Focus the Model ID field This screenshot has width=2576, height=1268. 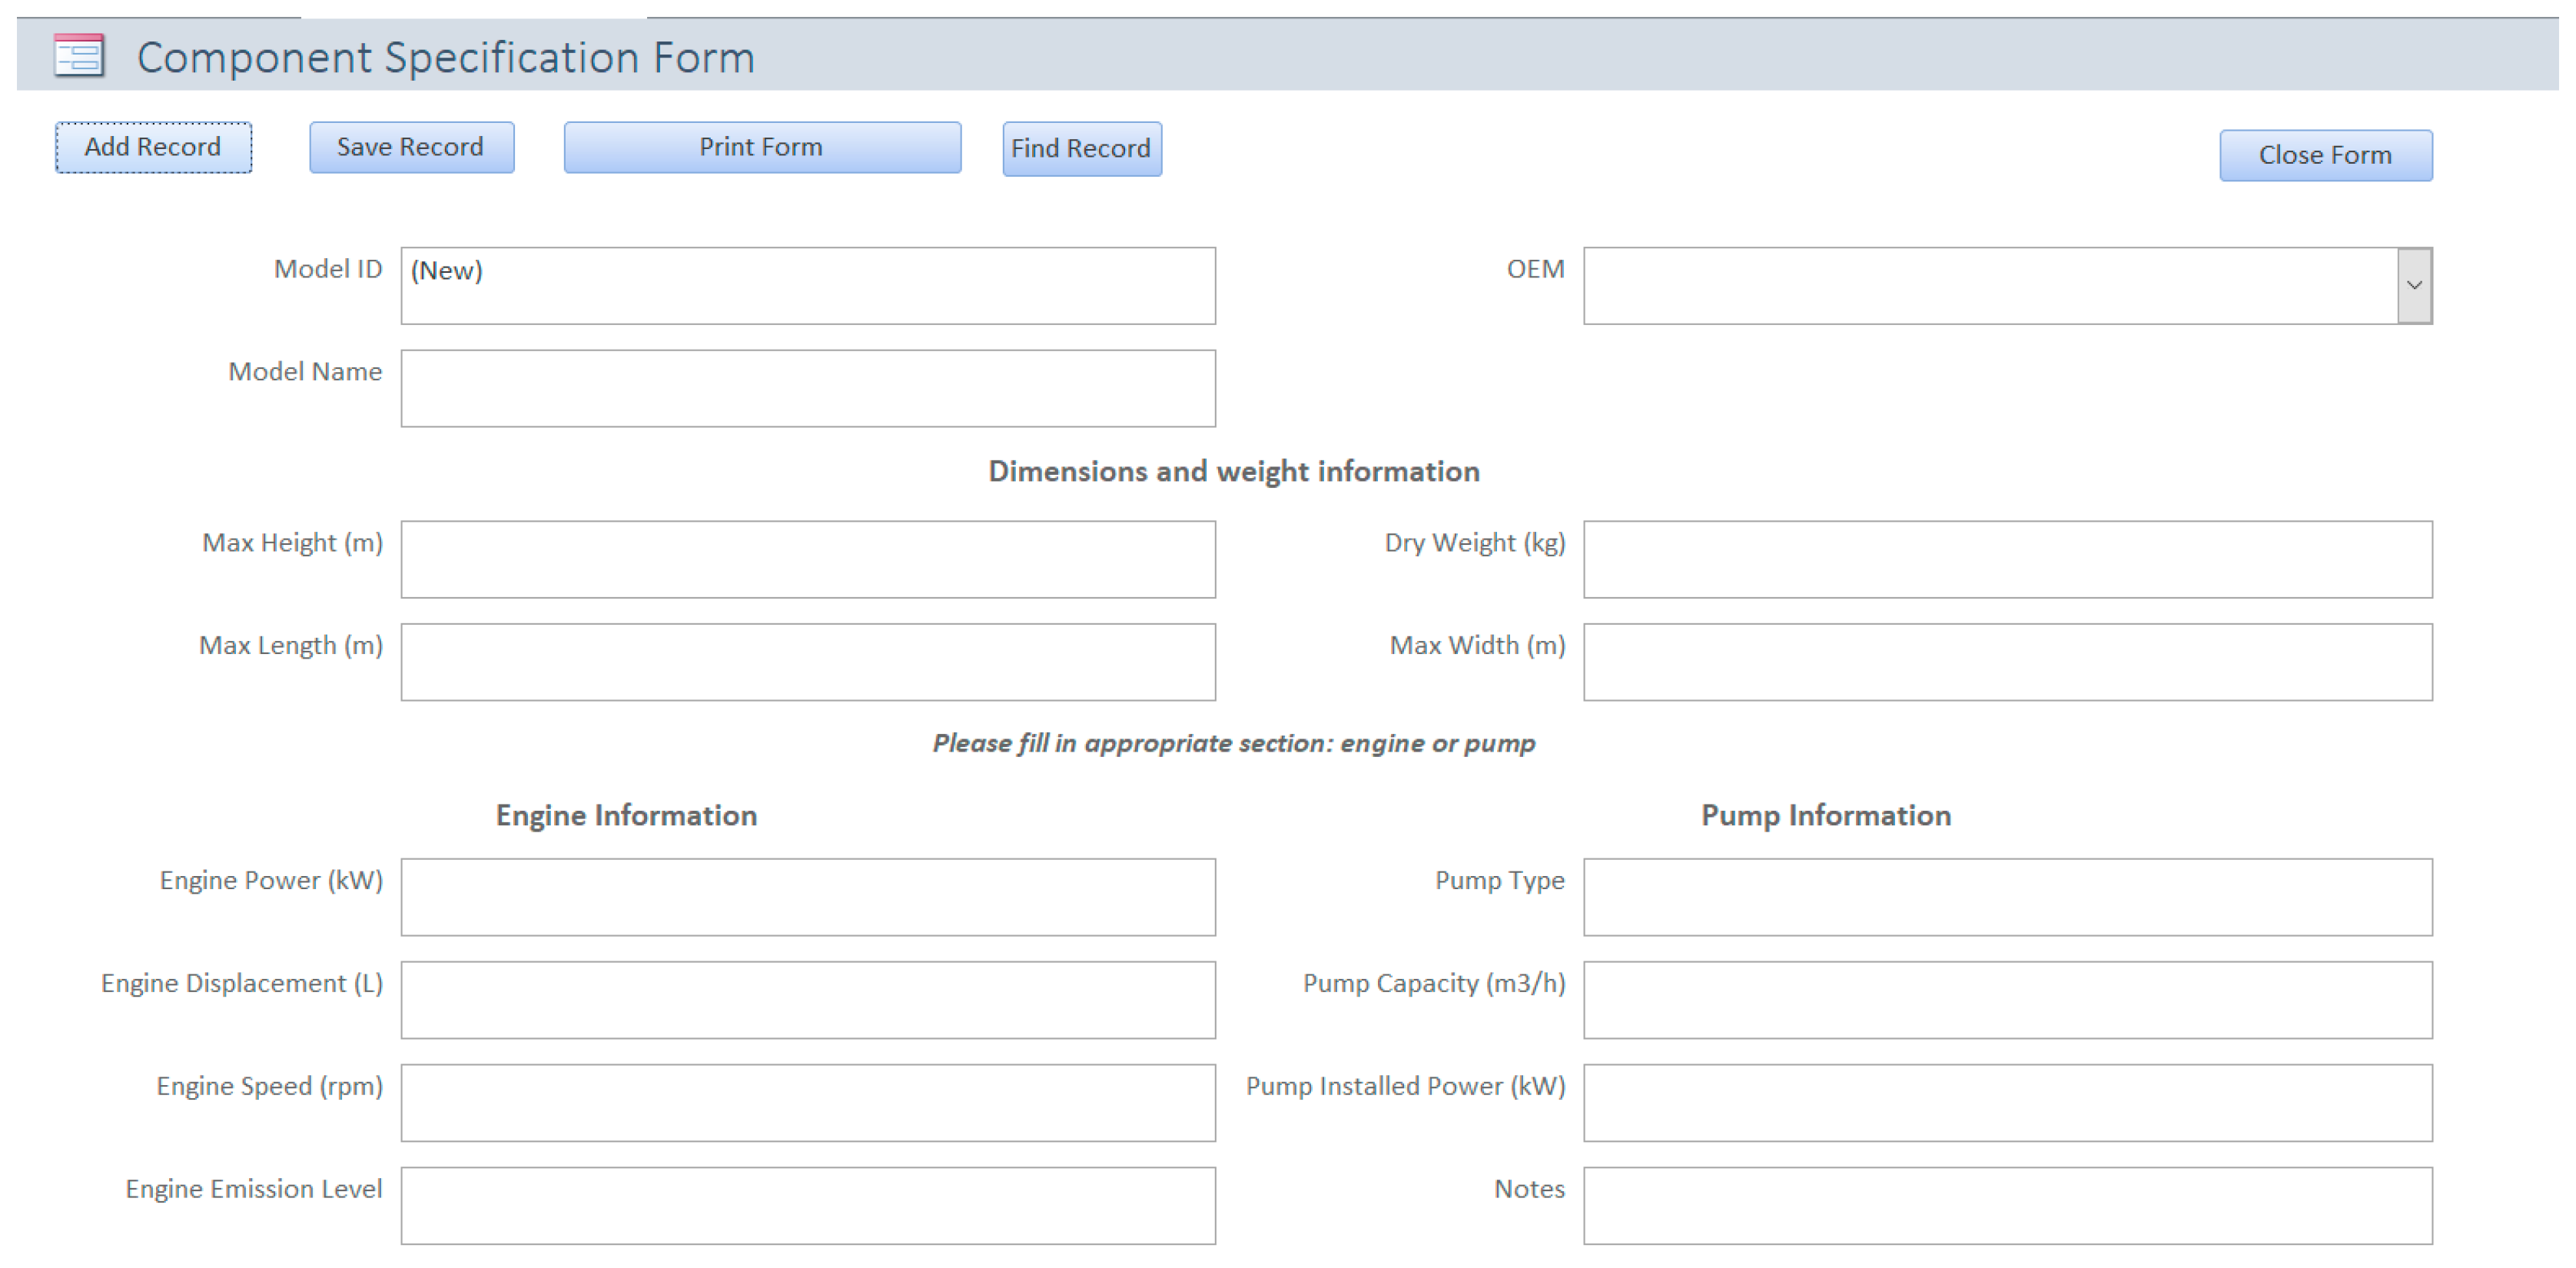(807, 286)
